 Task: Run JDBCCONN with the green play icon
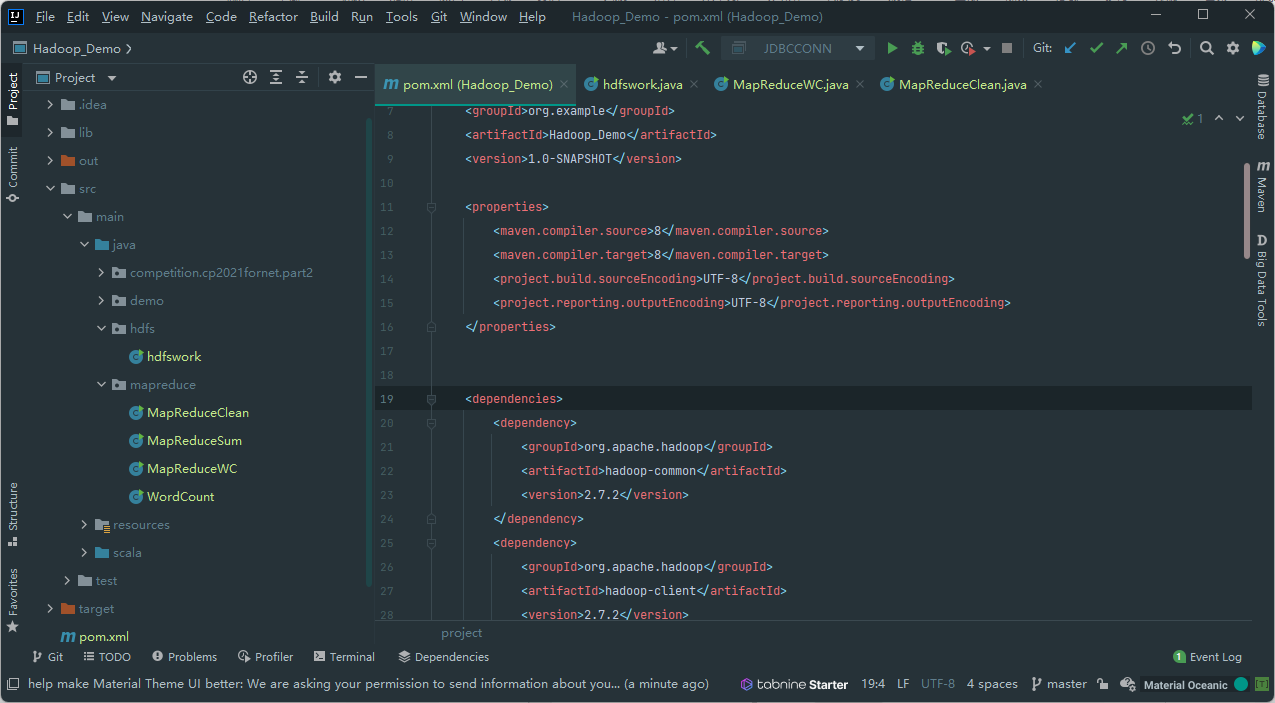click(892, 48)
